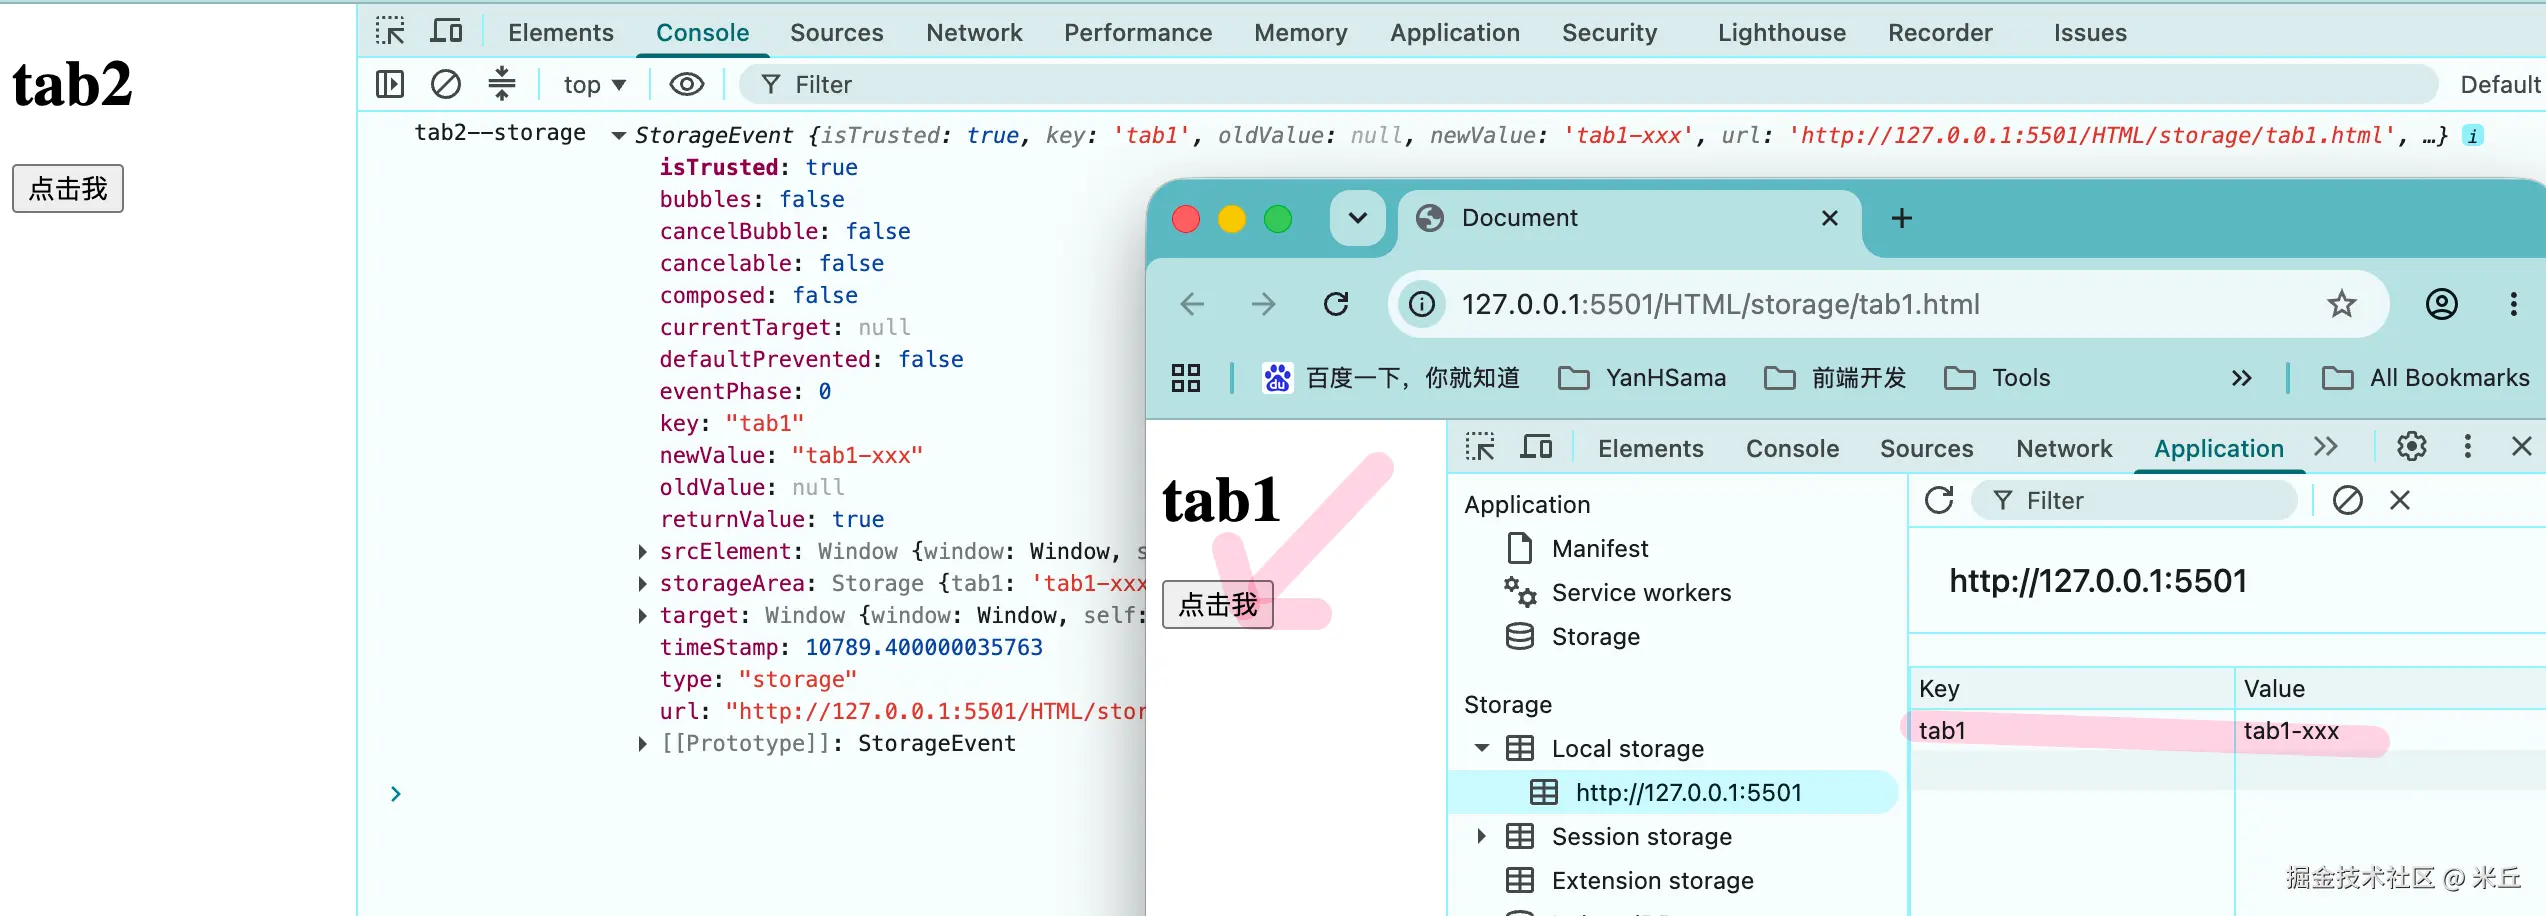Focus the storage Filter field
This screenshot has height=916, width=2546.
click(2134, 501)
